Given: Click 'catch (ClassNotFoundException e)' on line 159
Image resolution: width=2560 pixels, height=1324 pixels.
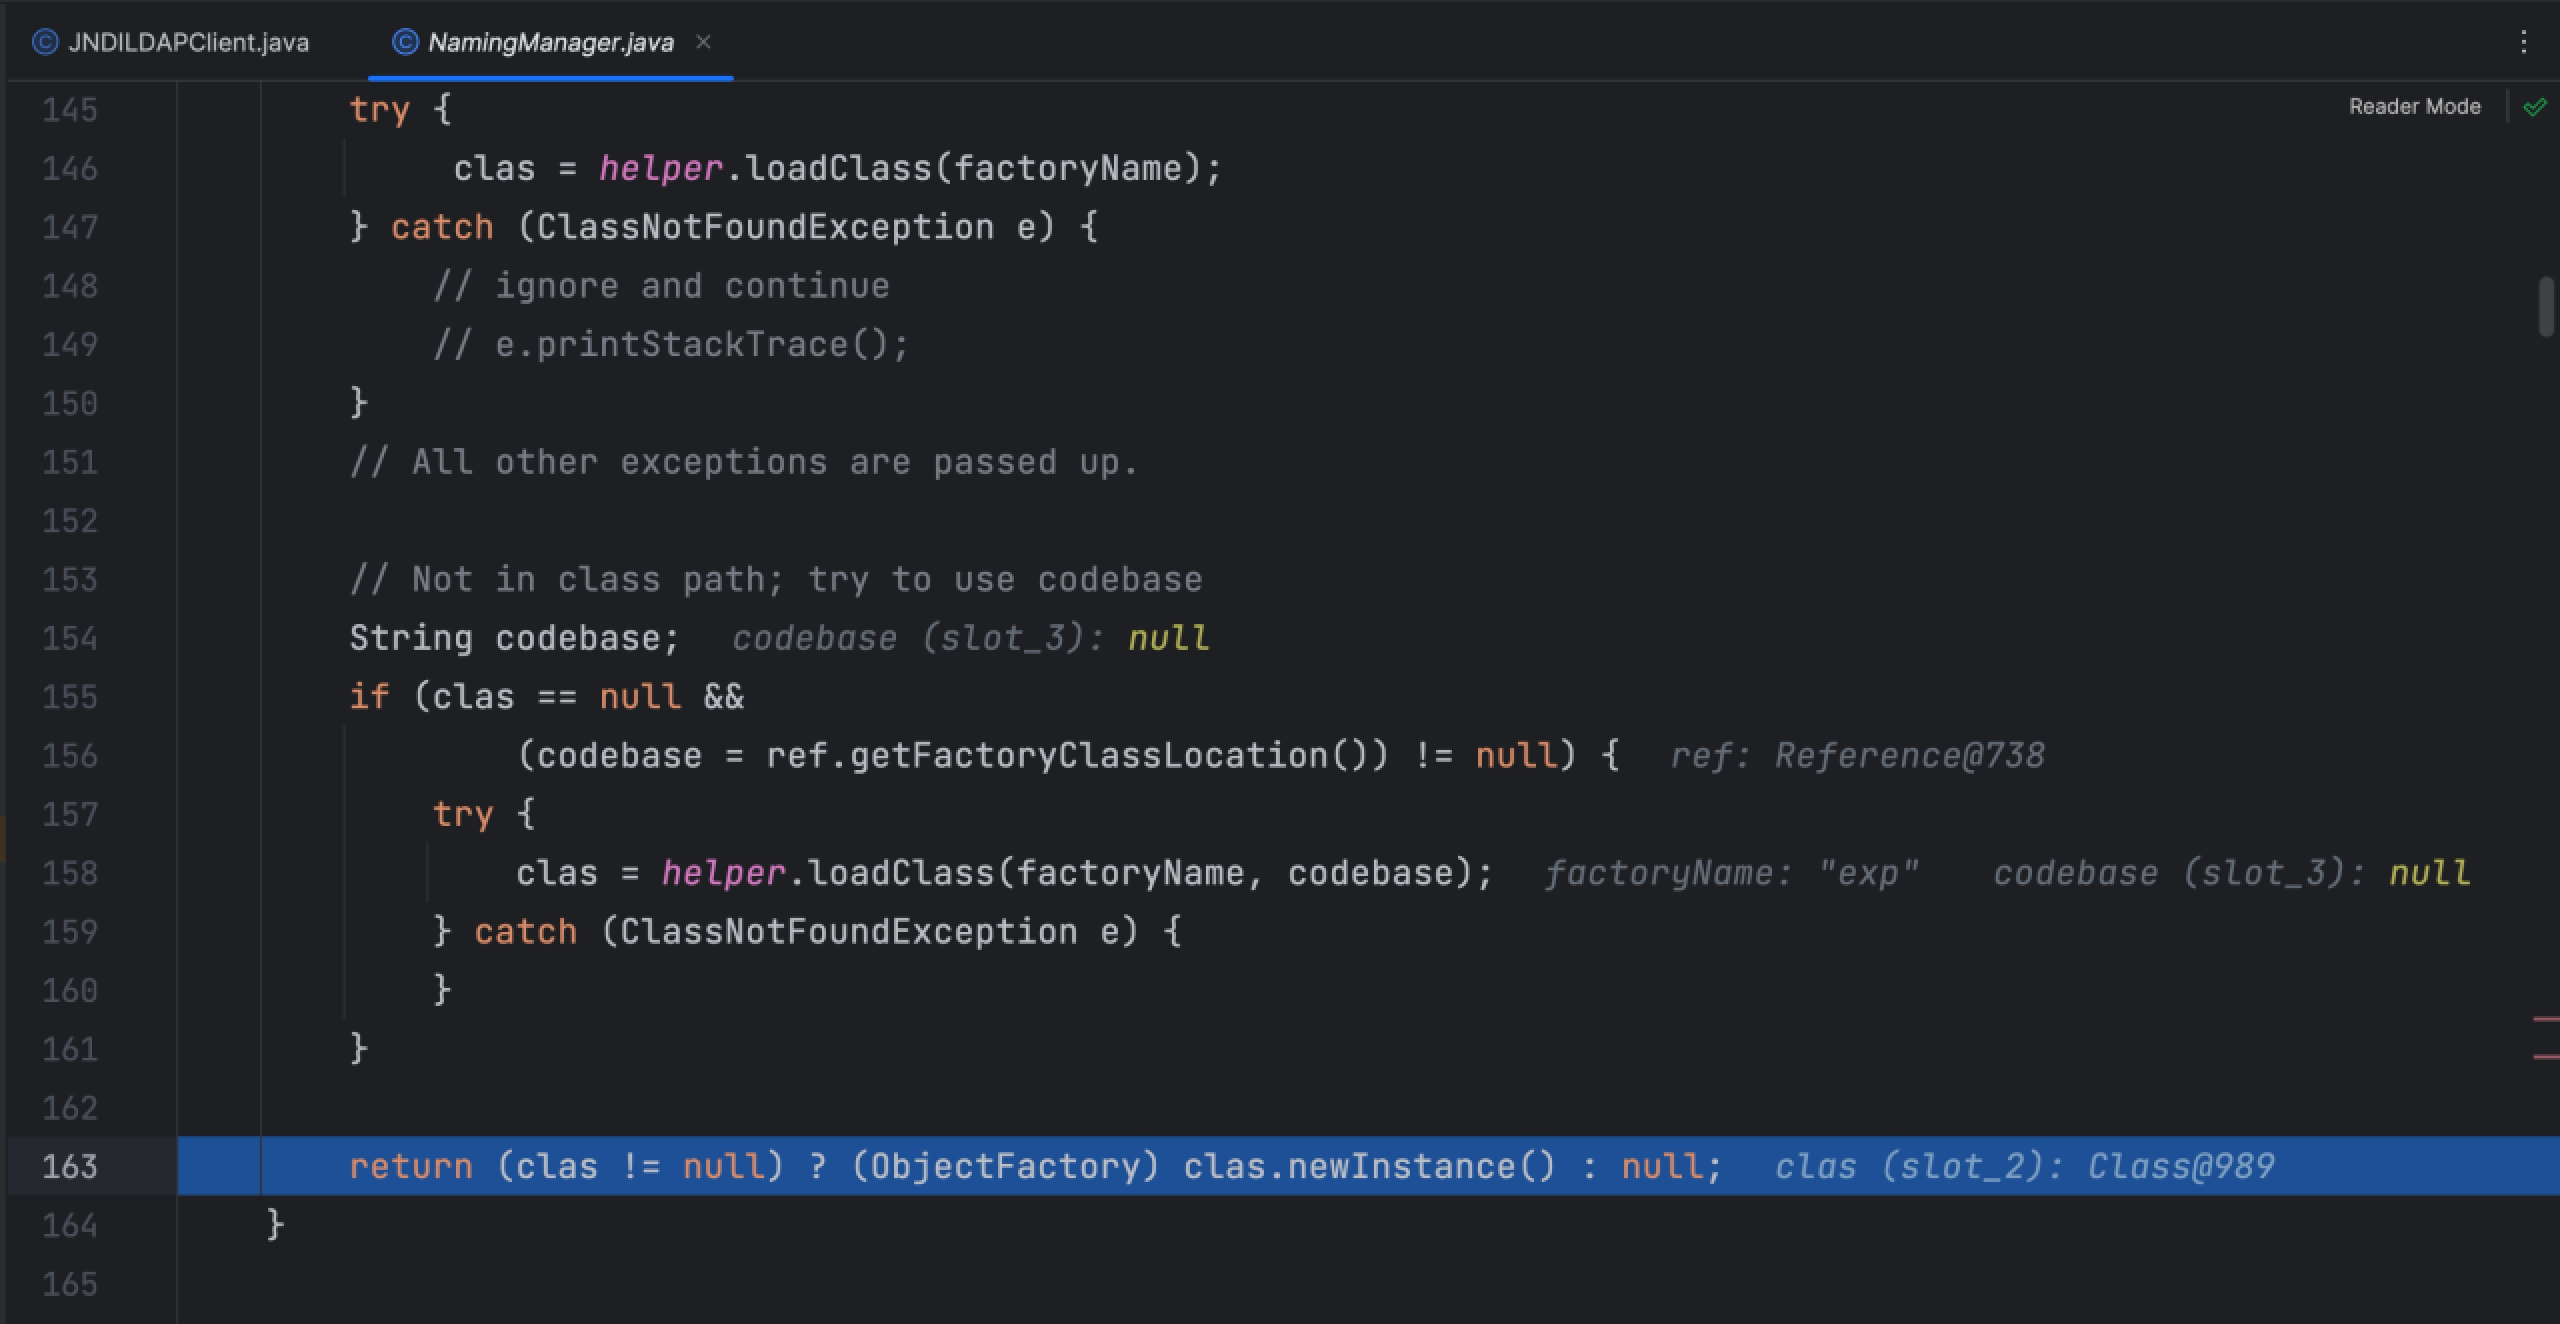Looking at the screenshot, I should pyautogui.click(x=806, y=932).
